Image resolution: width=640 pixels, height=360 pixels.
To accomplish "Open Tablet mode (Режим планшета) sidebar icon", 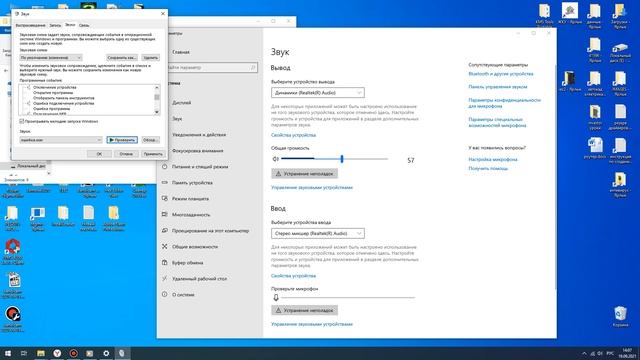I will 164,198.
